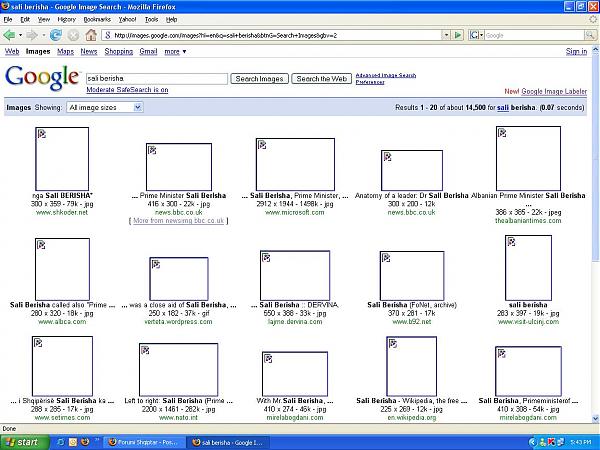
Task: Click the Back arrow in Firefox toolbar
Action: (x=9, y=35)
